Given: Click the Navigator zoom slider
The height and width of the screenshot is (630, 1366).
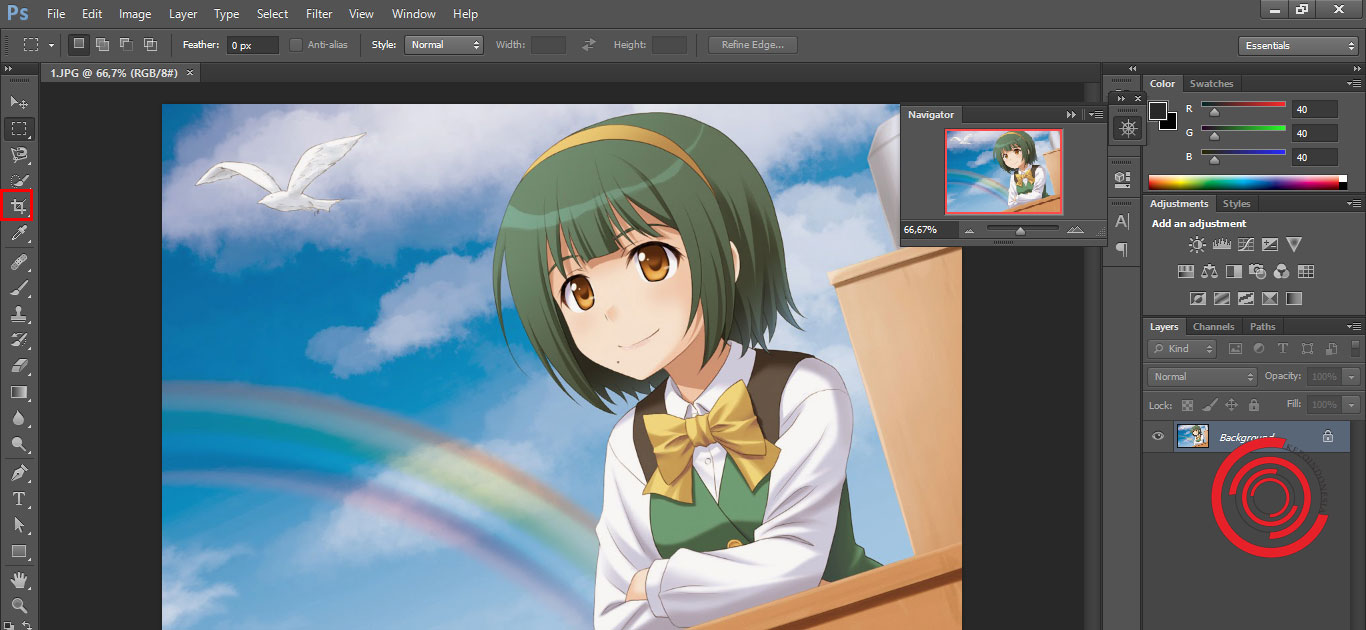Looking at the screenshot, I should 1020,230.
